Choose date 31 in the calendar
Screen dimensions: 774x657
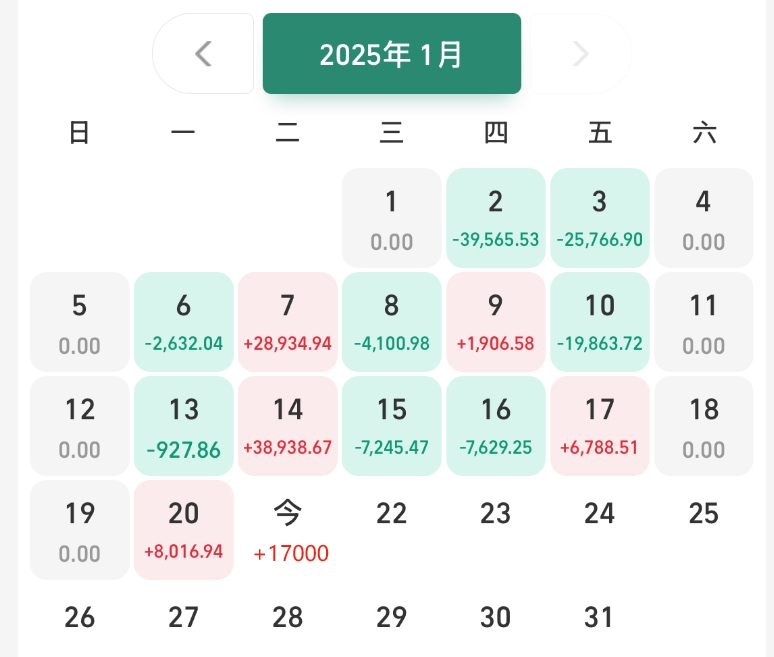(599, 617)
